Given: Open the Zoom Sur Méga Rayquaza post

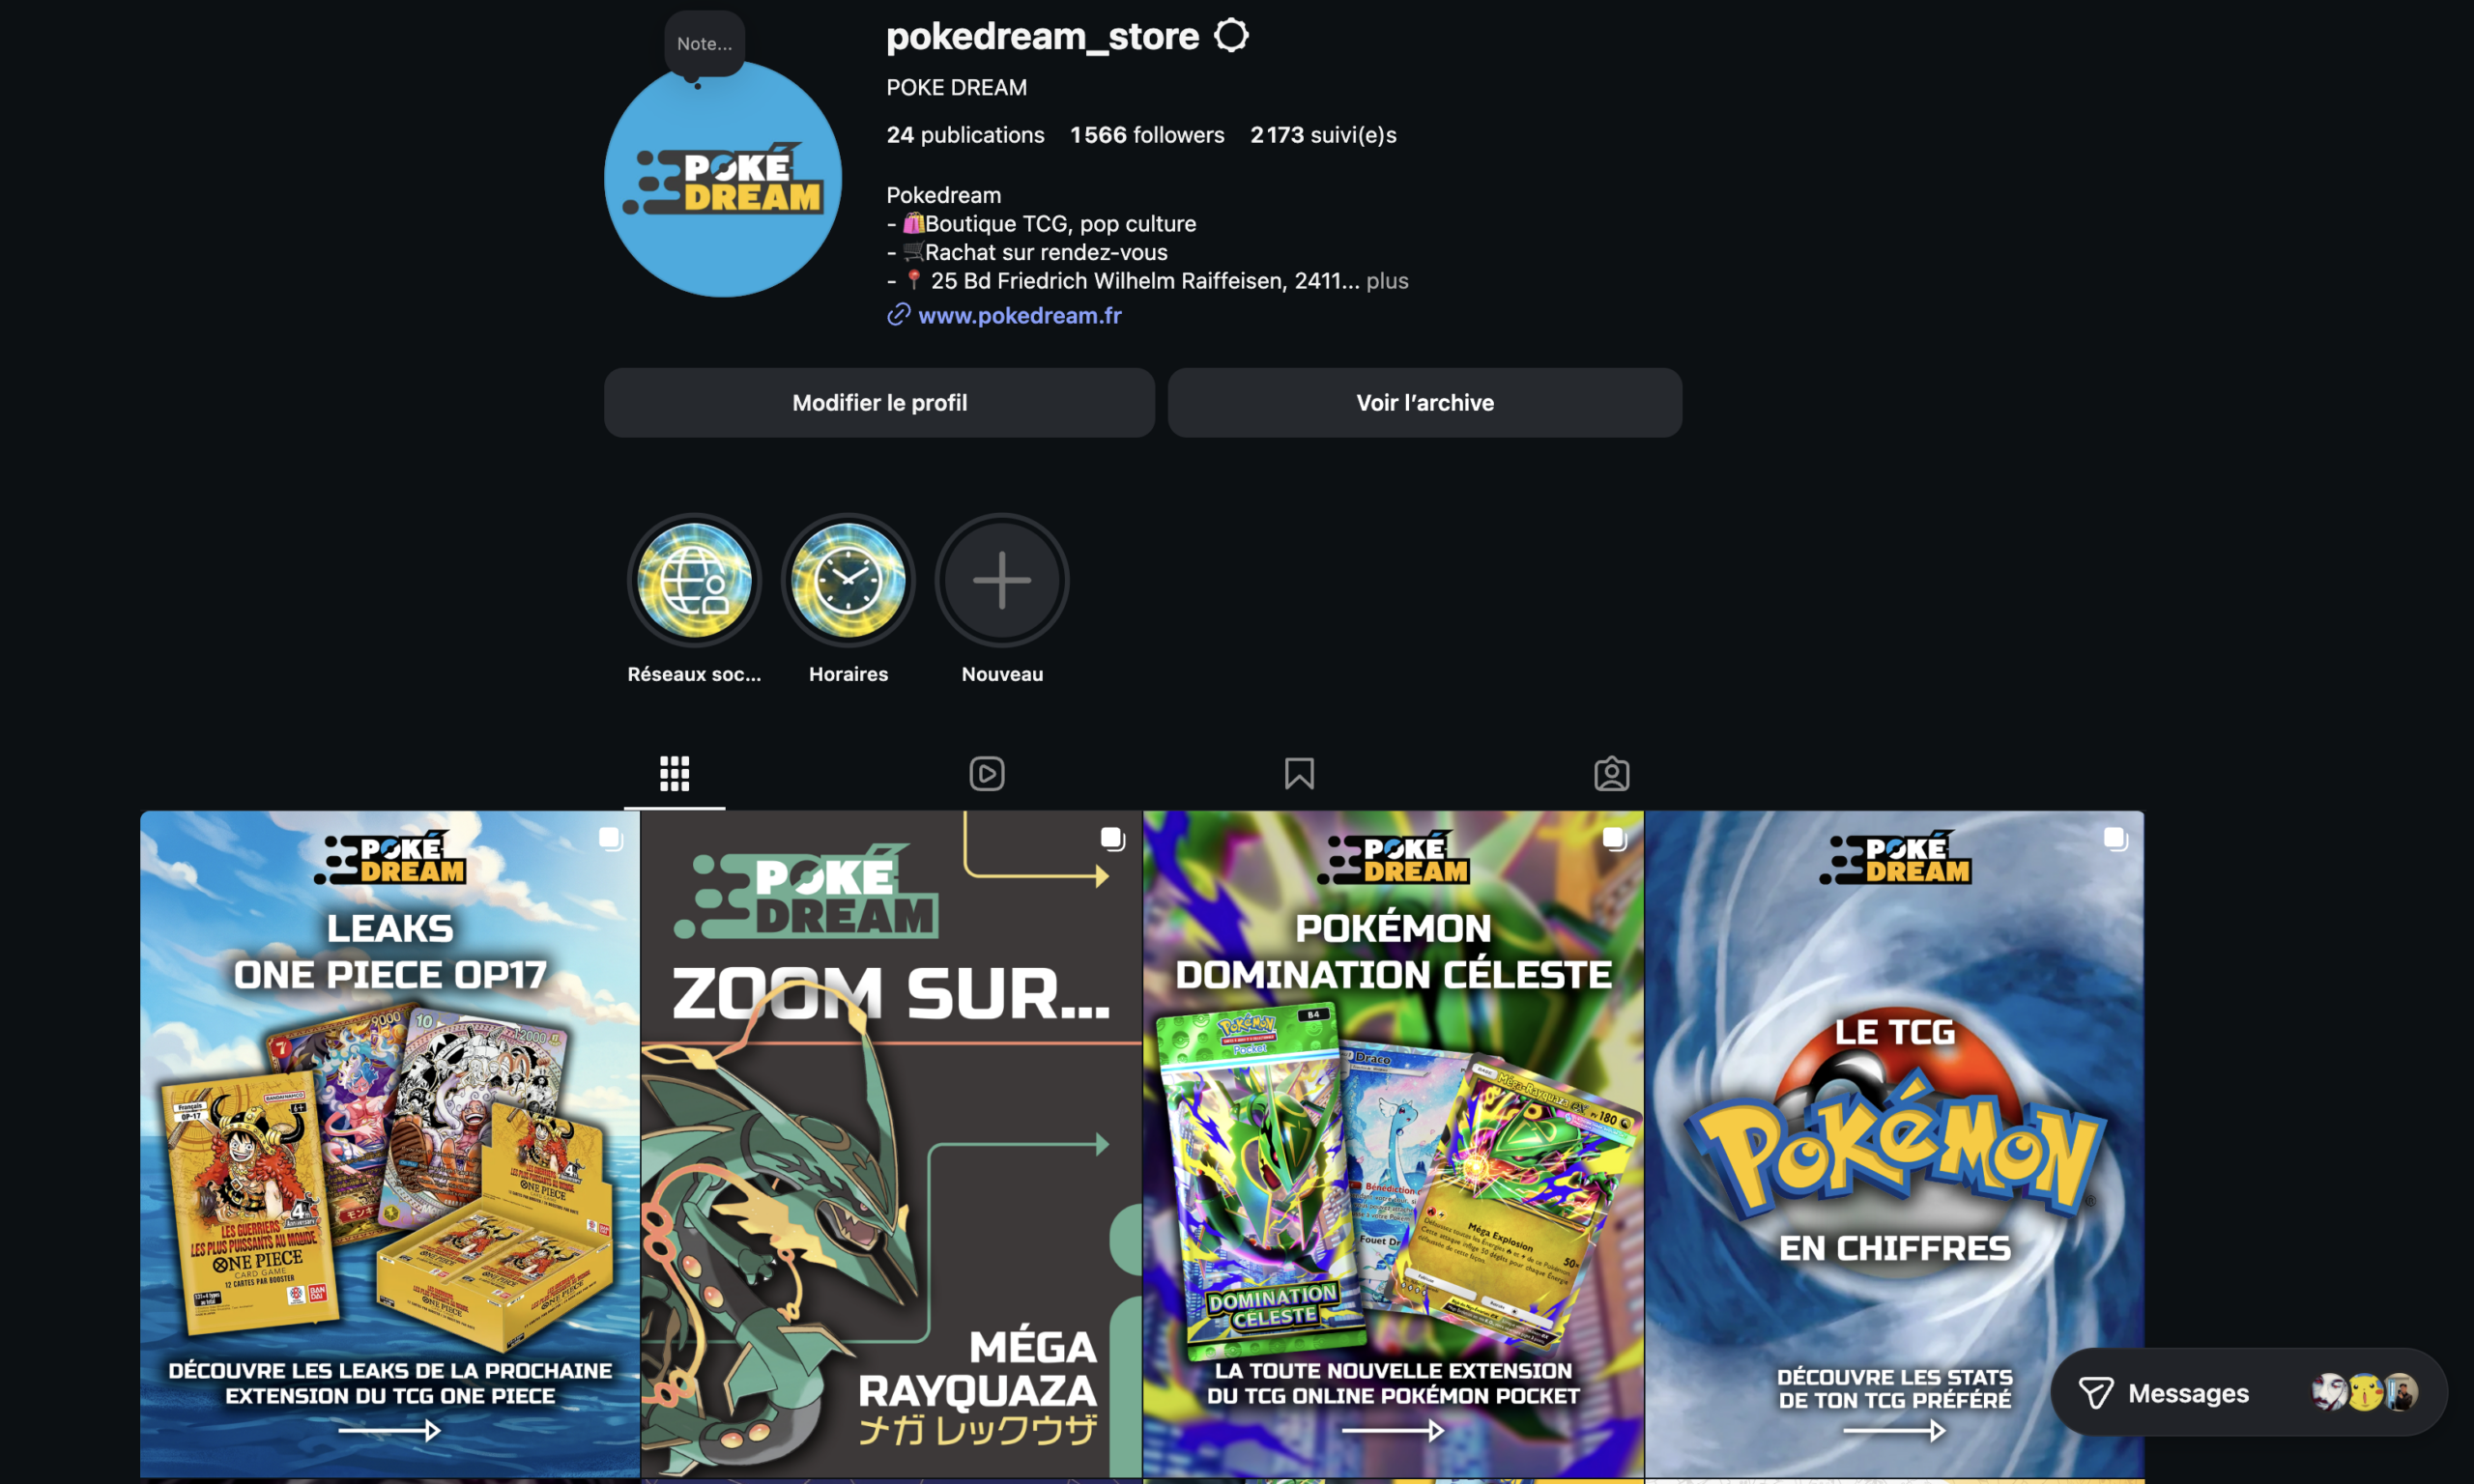Looking at the screenshot, I should (892, 1144).
